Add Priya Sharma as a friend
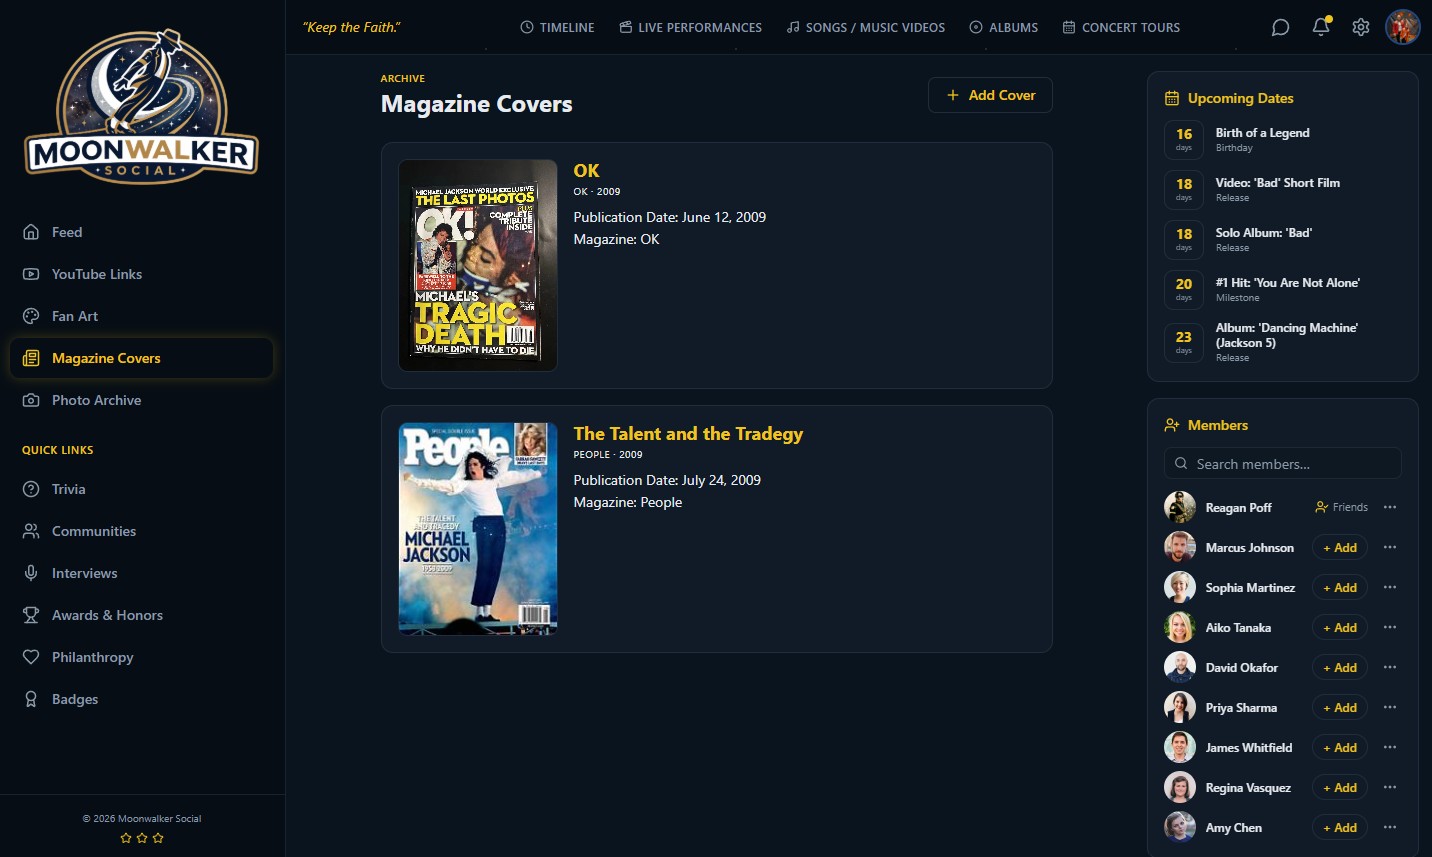 [1340, 707]
